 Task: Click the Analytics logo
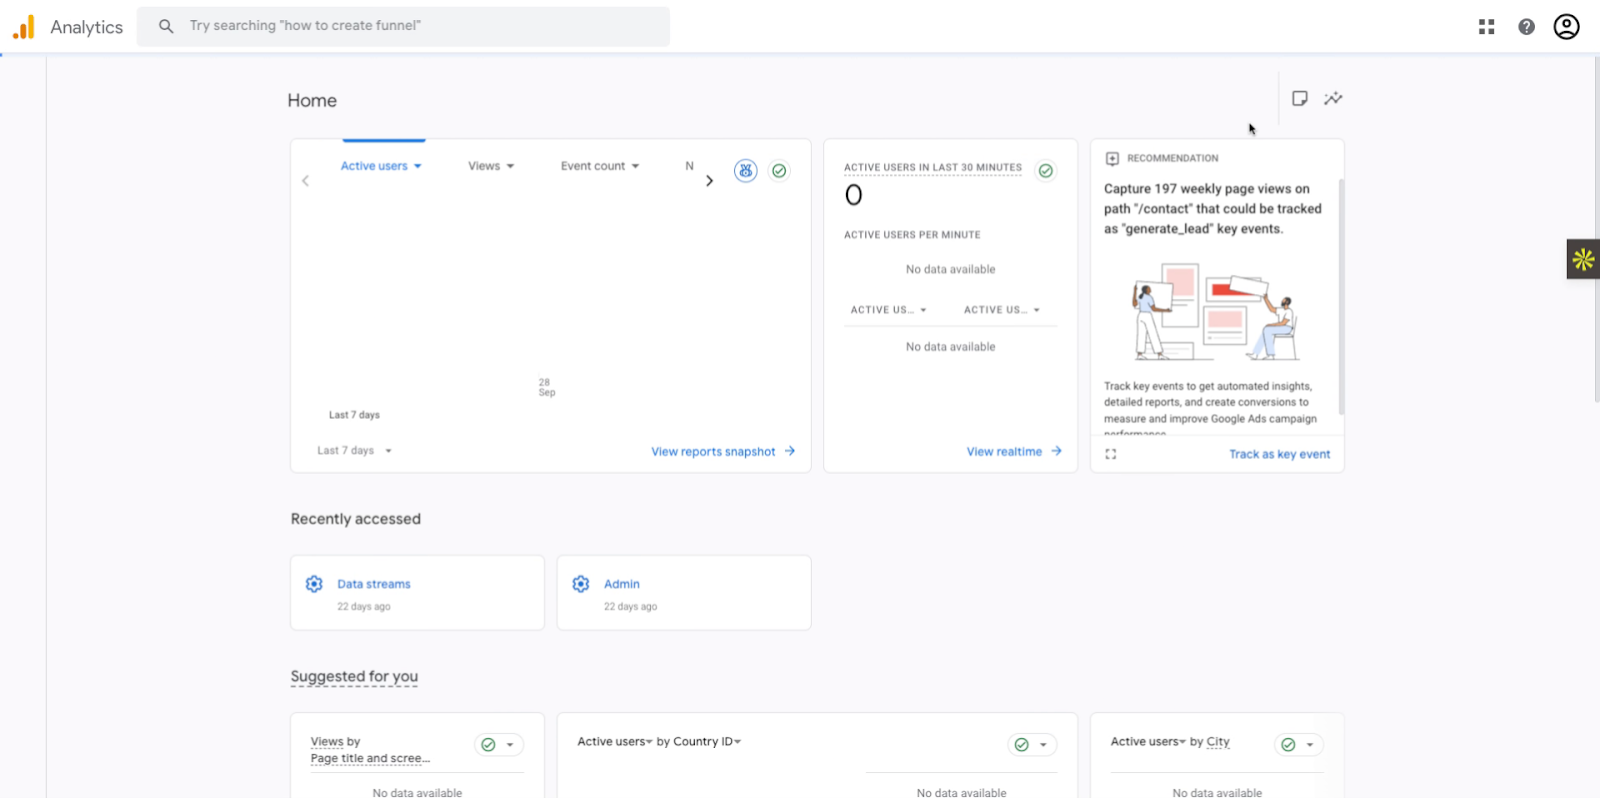point(24,27)
